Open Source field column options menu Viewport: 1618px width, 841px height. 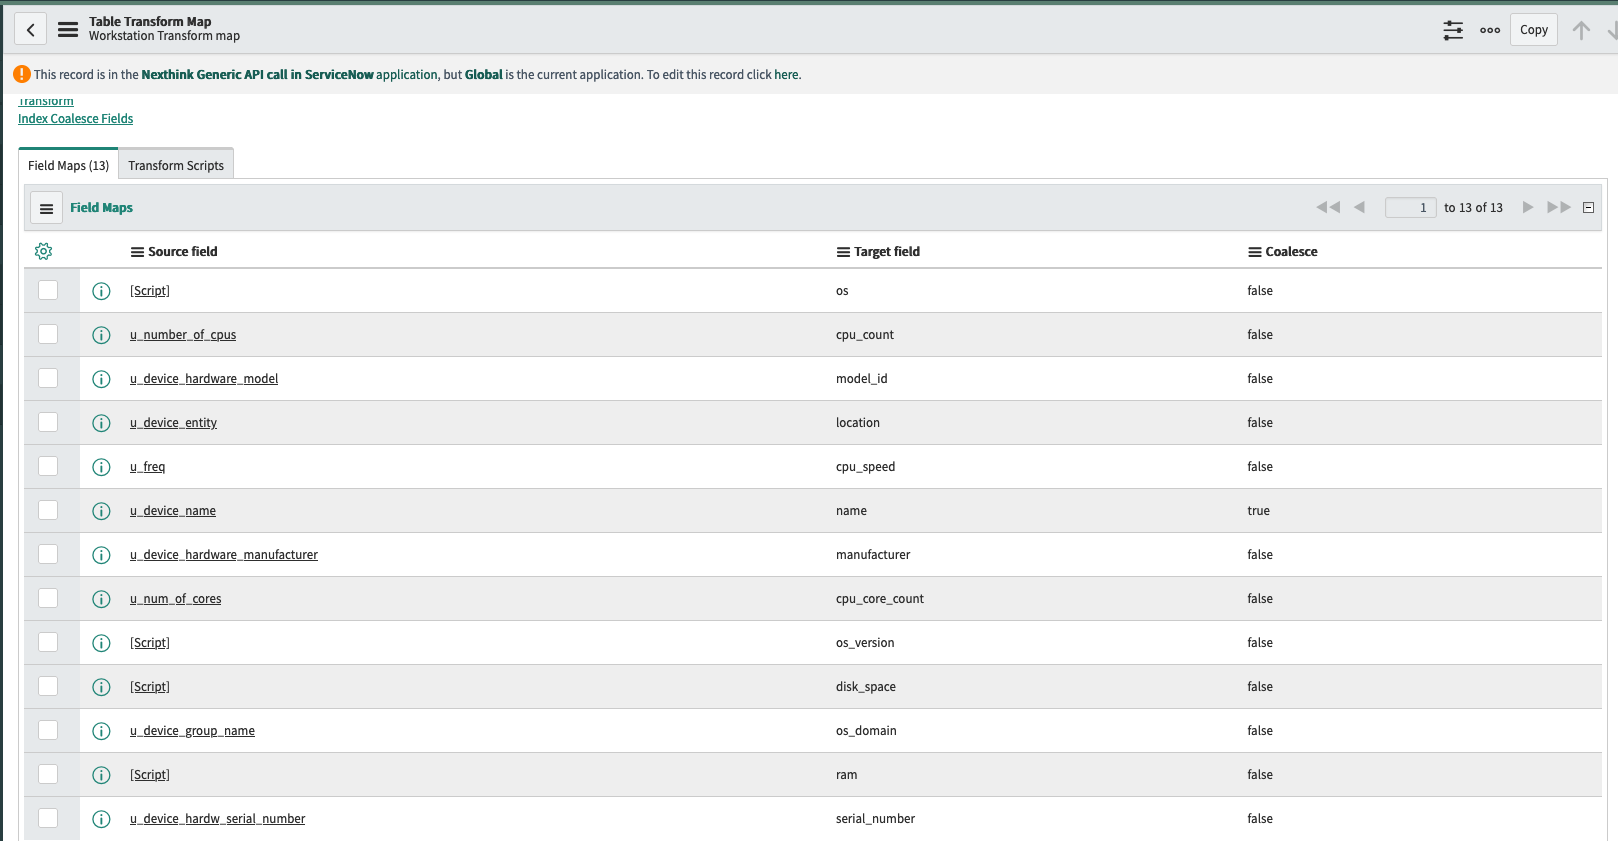point(138,252)
